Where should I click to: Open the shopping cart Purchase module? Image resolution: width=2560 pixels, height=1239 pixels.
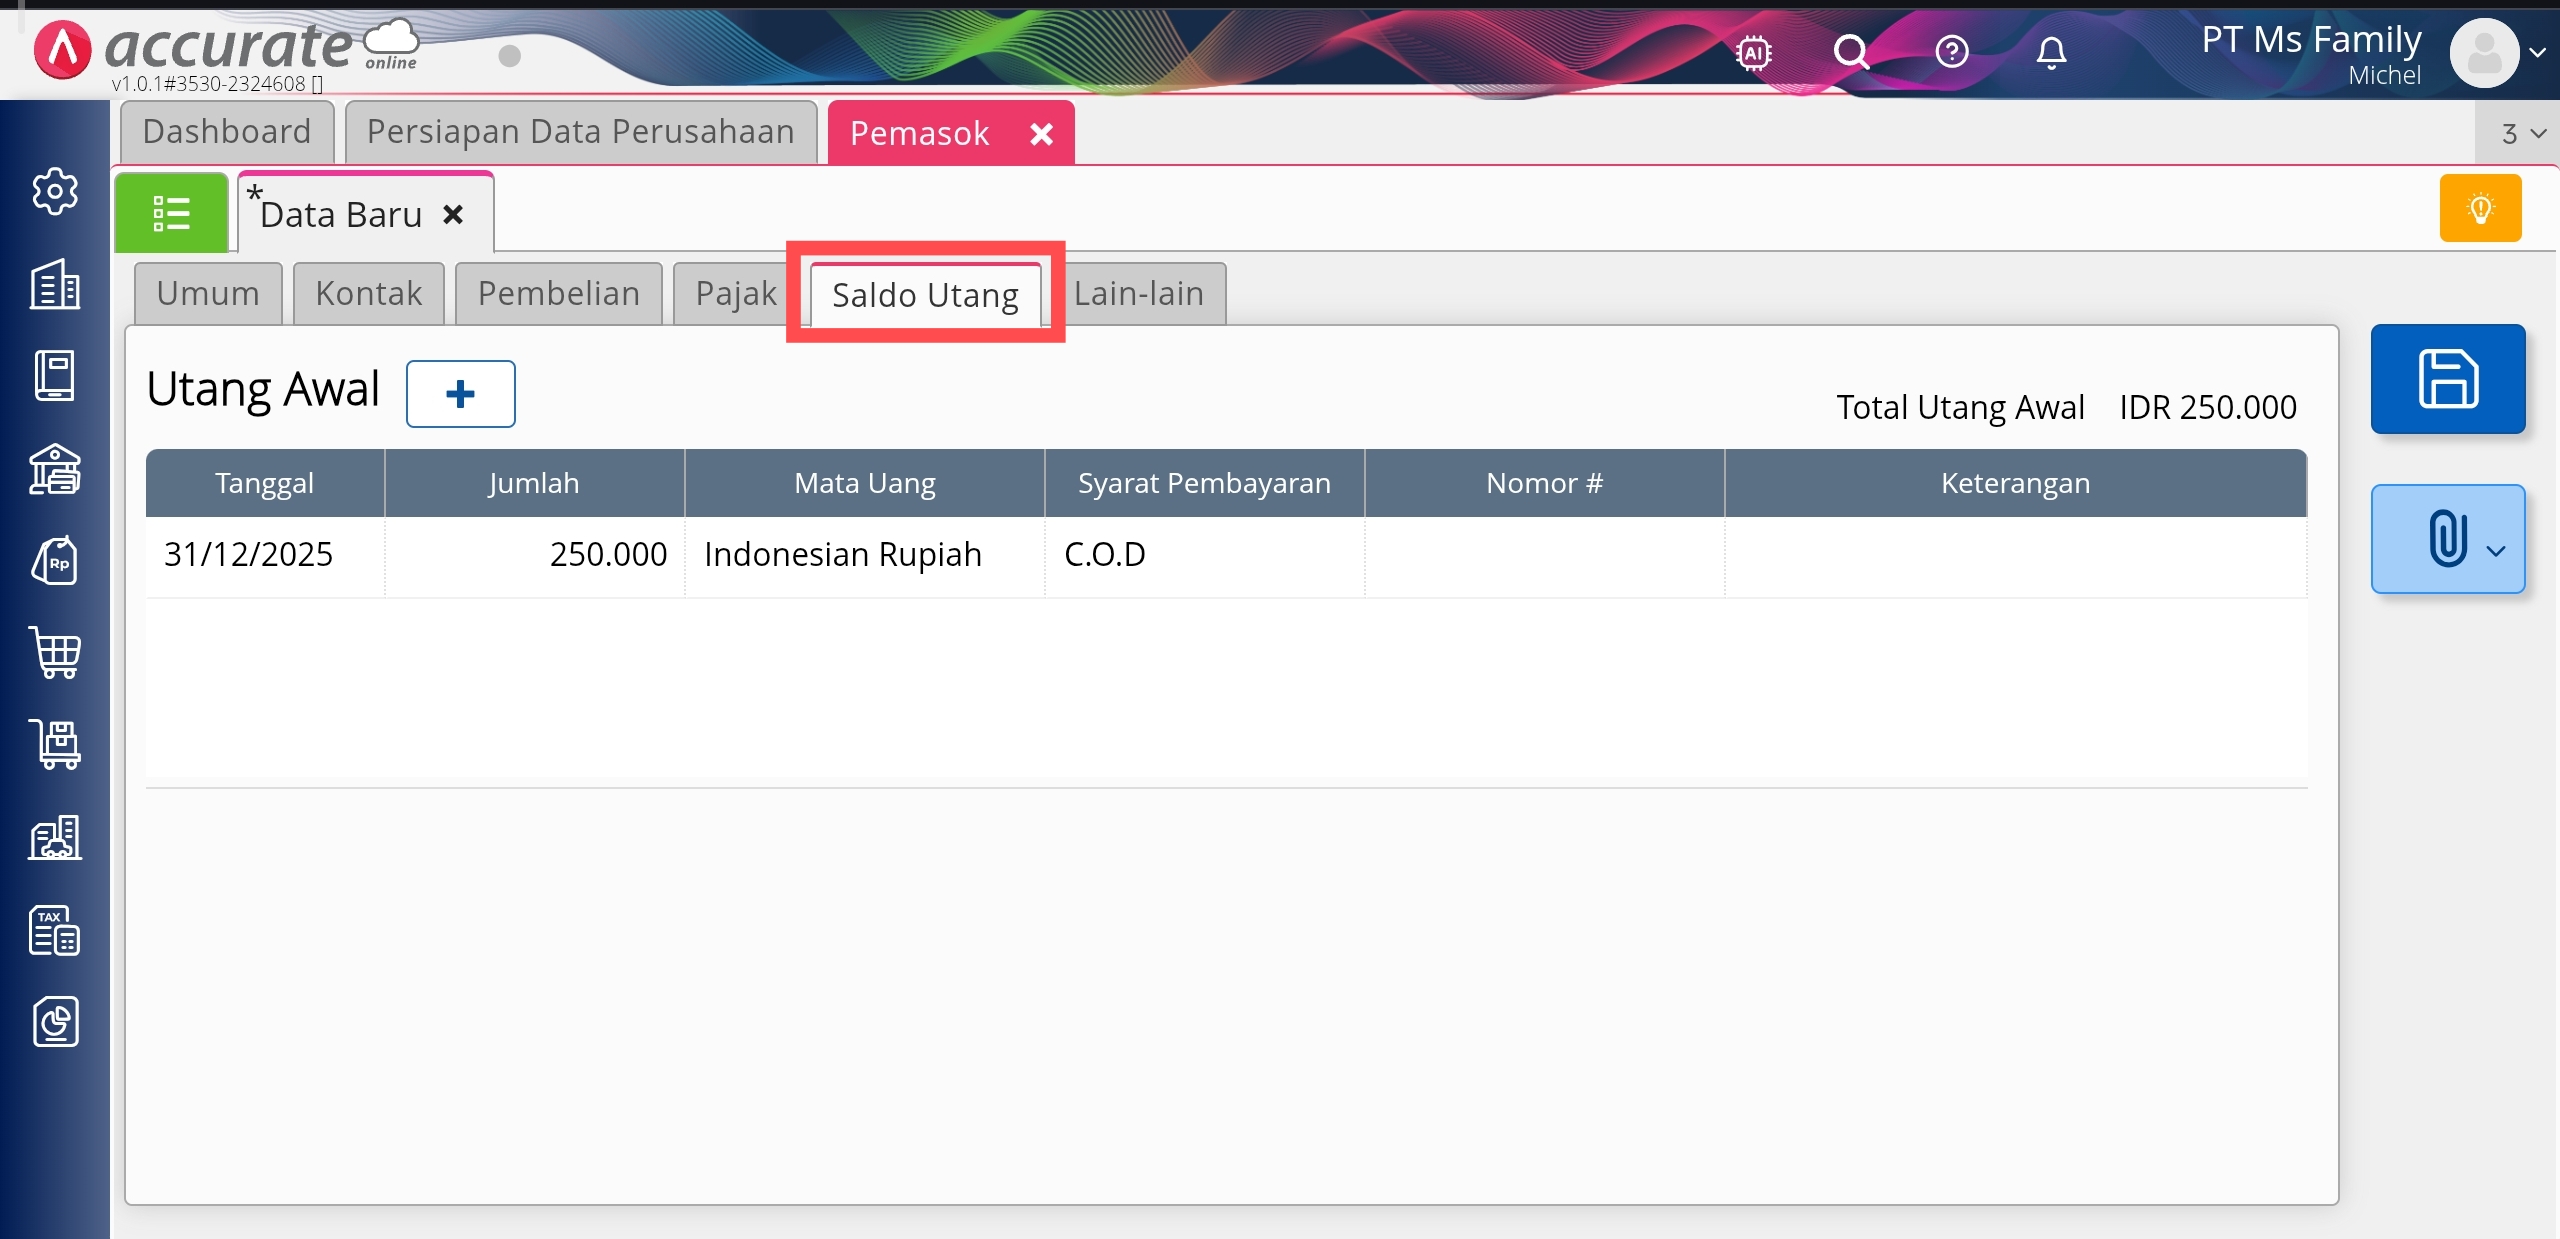[x=55, y=653]
